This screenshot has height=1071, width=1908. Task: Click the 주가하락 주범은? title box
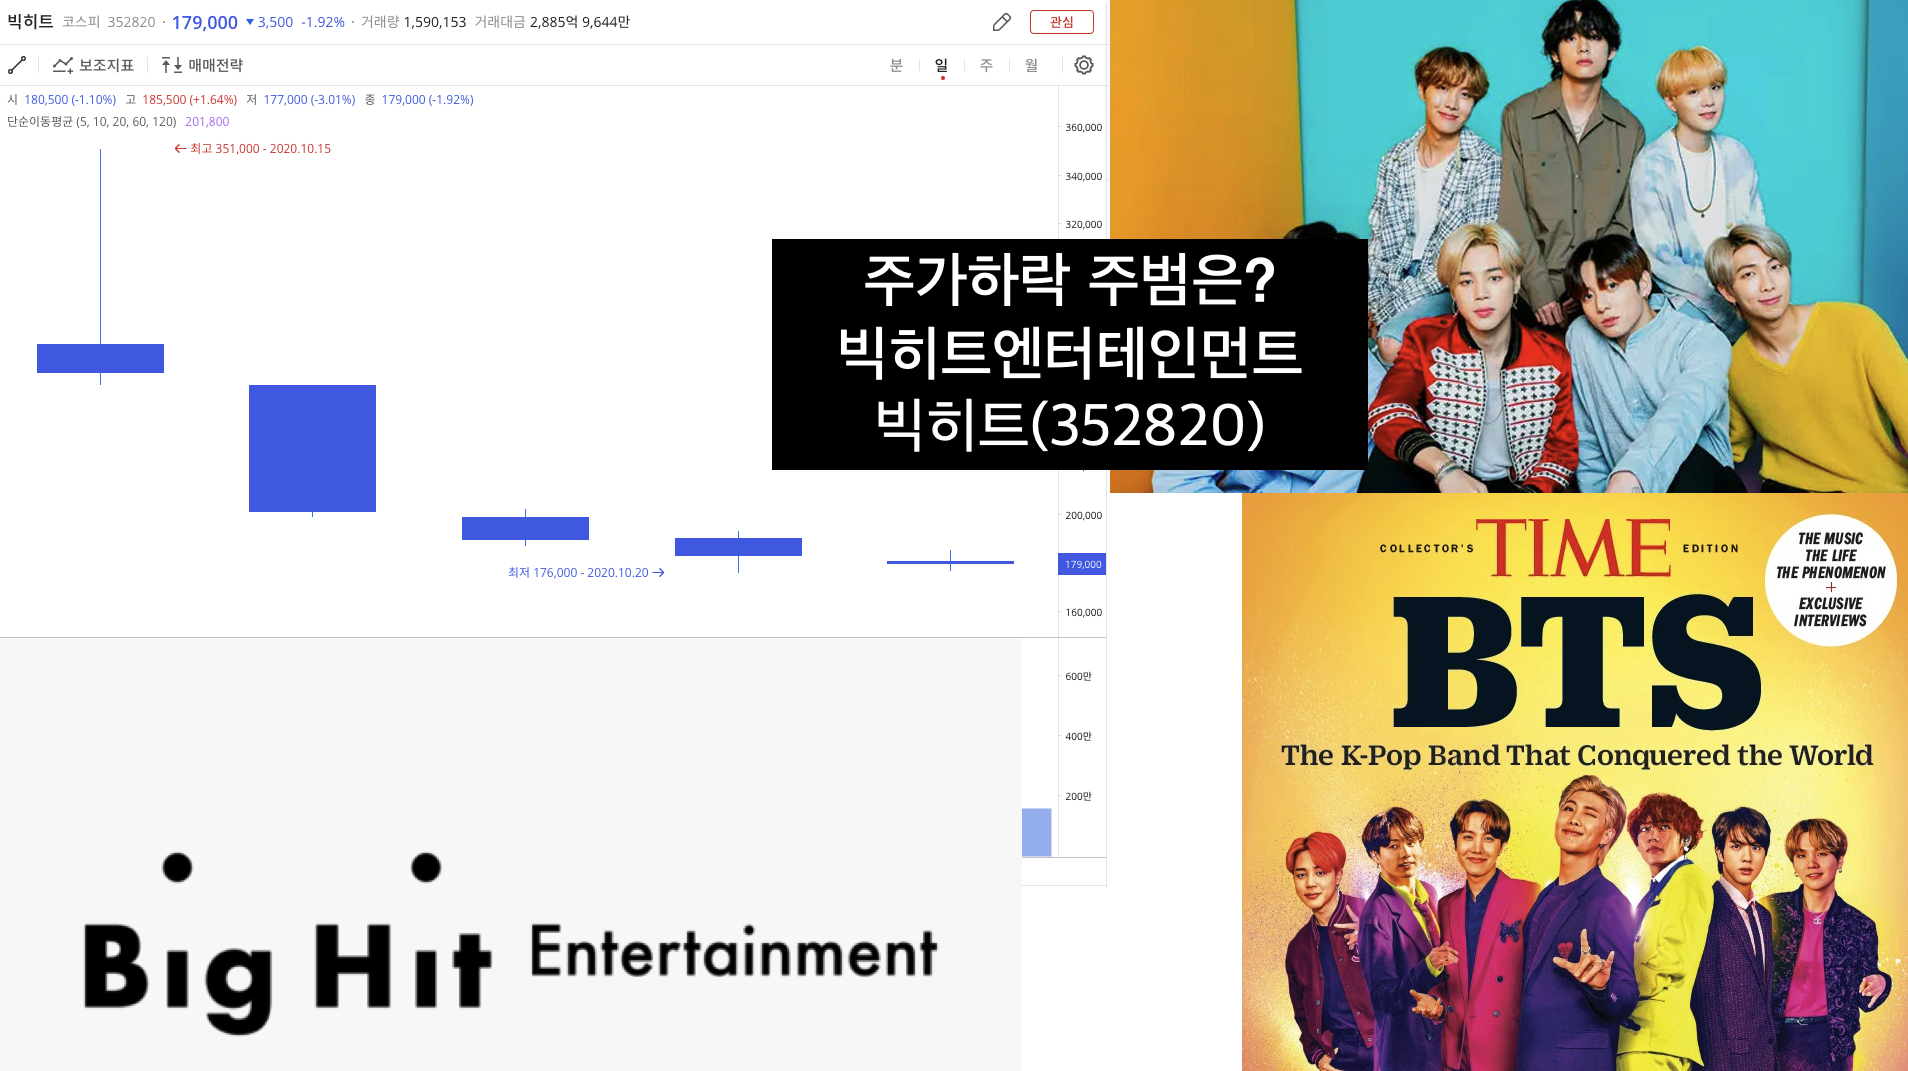[x=1070, y=354]
